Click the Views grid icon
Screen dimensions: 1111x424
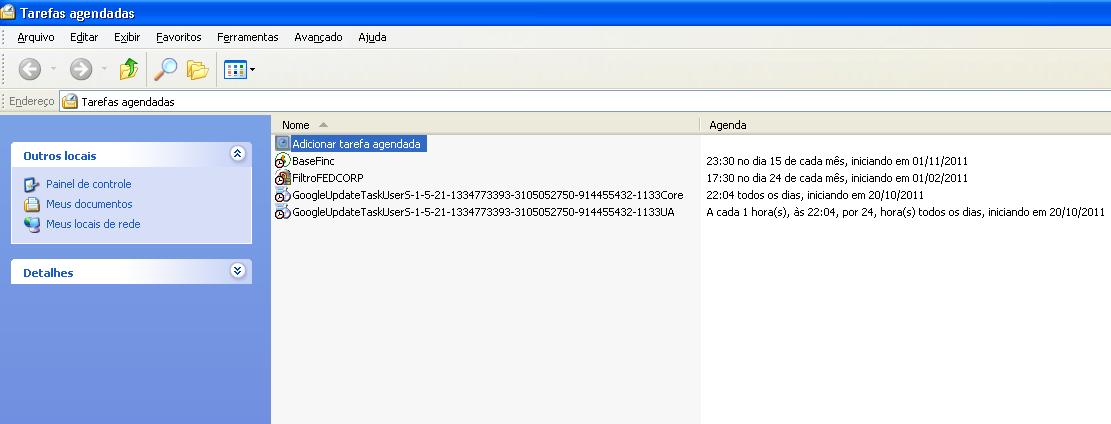coord(234,70)
